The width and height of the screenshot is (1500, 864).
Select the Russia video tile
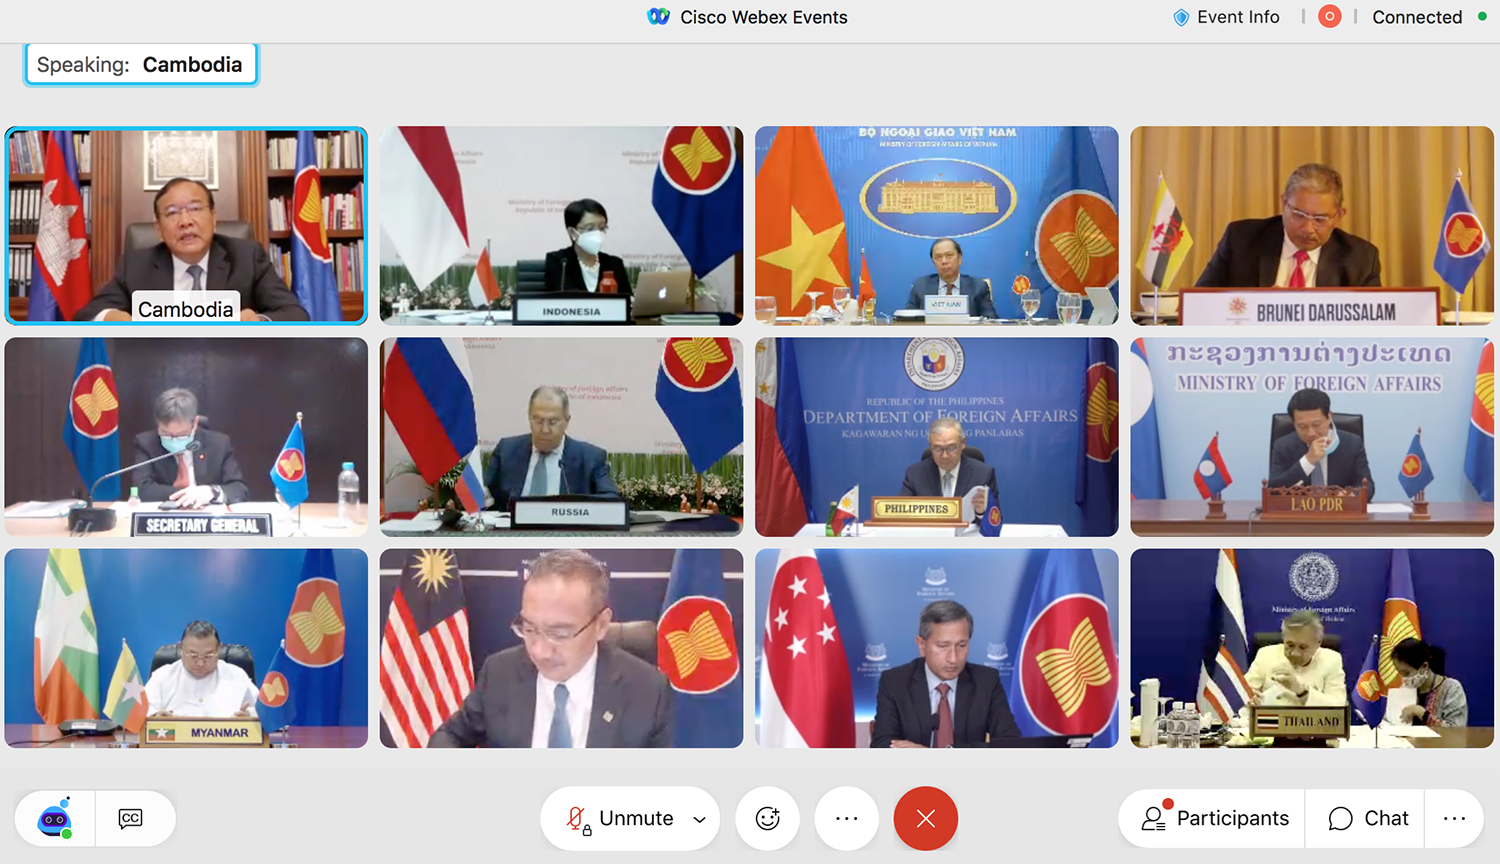point(561,436)
